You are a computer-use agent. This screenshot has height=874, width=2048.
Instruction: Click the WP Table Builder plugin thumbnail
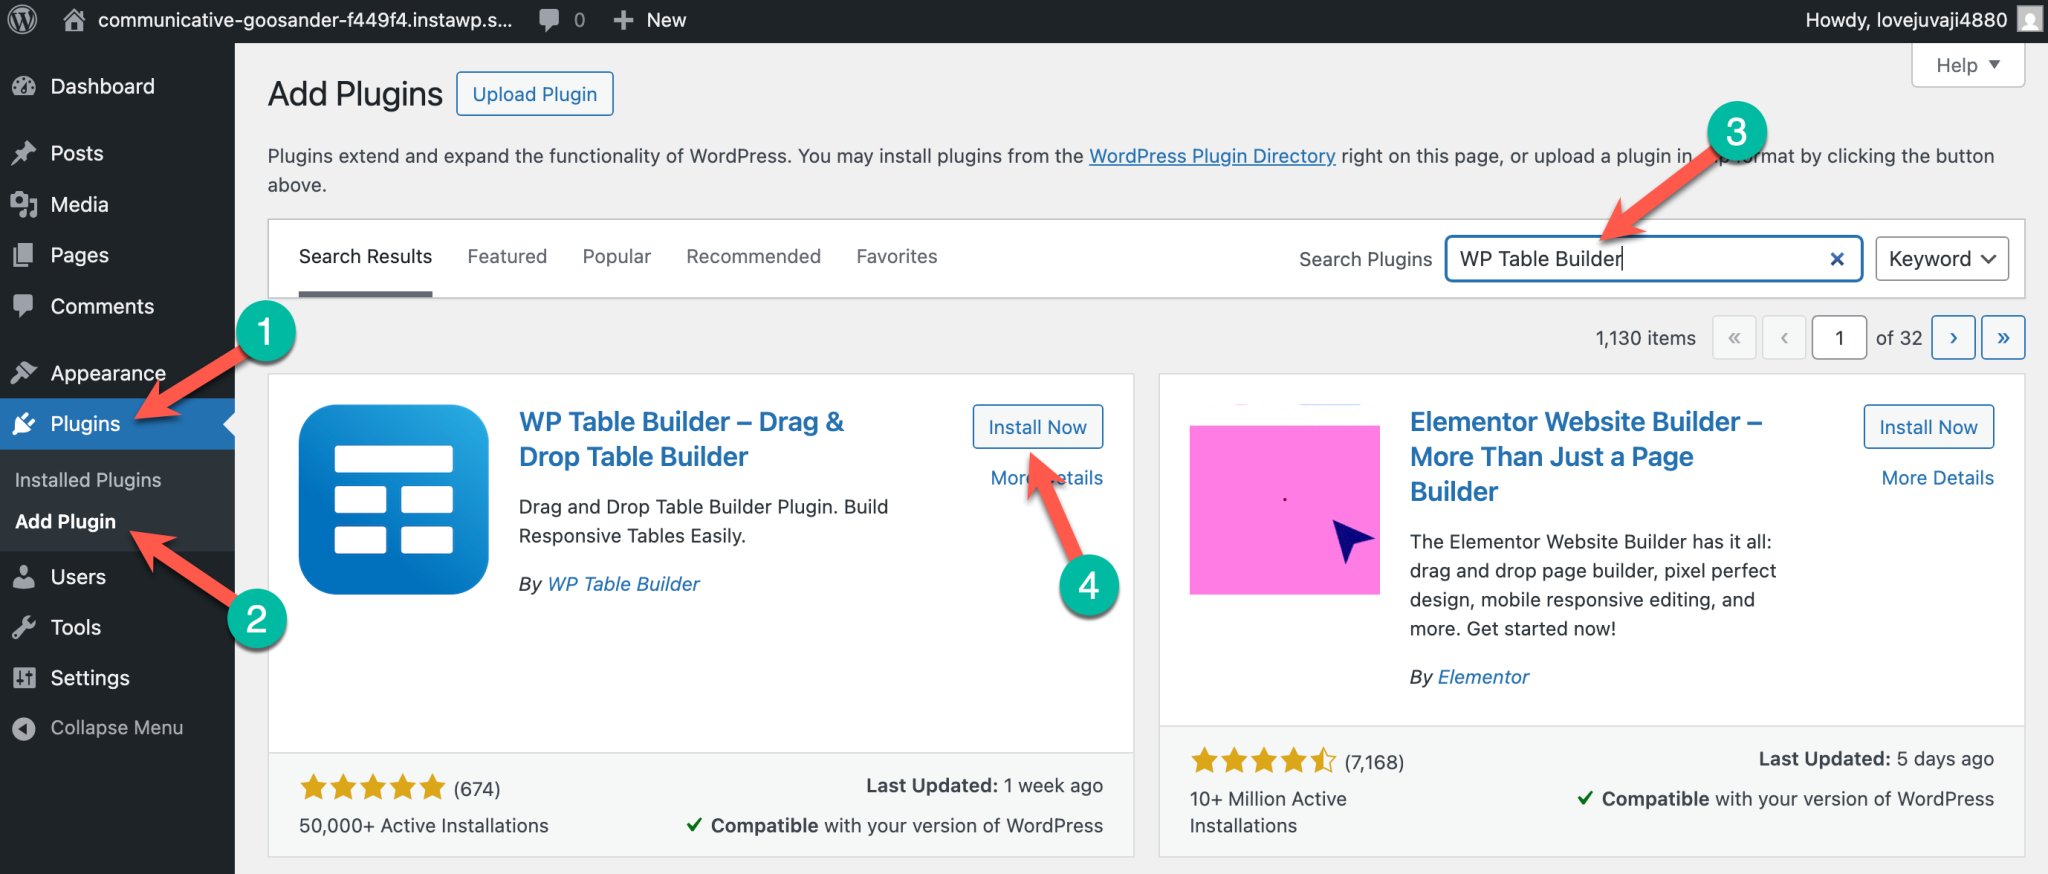coord(393,499)
